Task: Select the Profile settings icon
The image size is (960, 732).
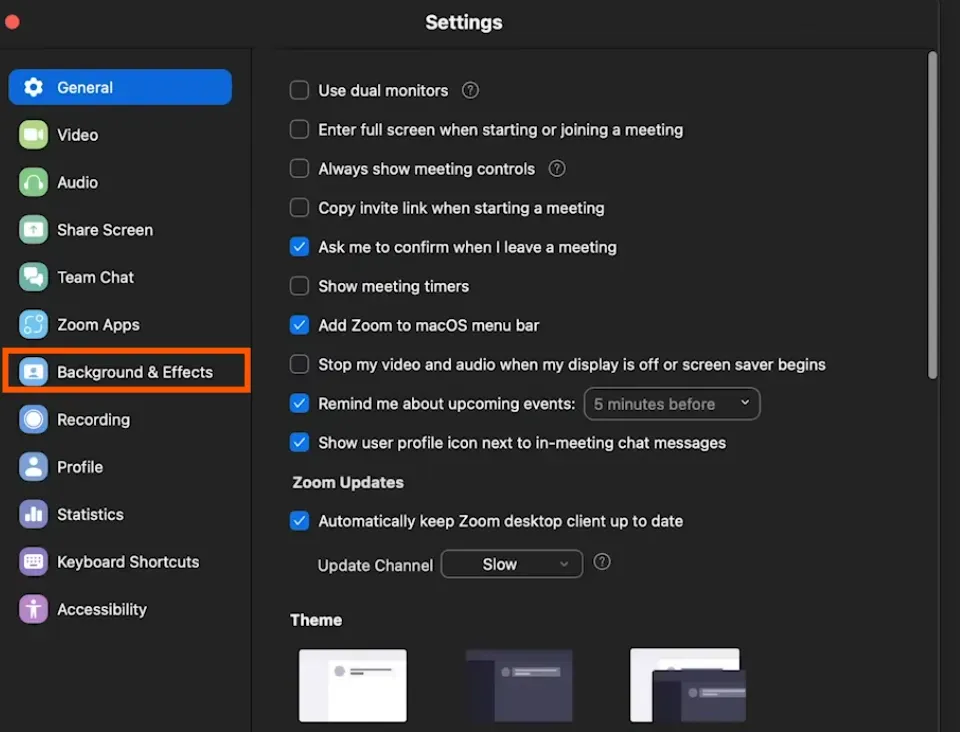Action: [x=33, y=466]
